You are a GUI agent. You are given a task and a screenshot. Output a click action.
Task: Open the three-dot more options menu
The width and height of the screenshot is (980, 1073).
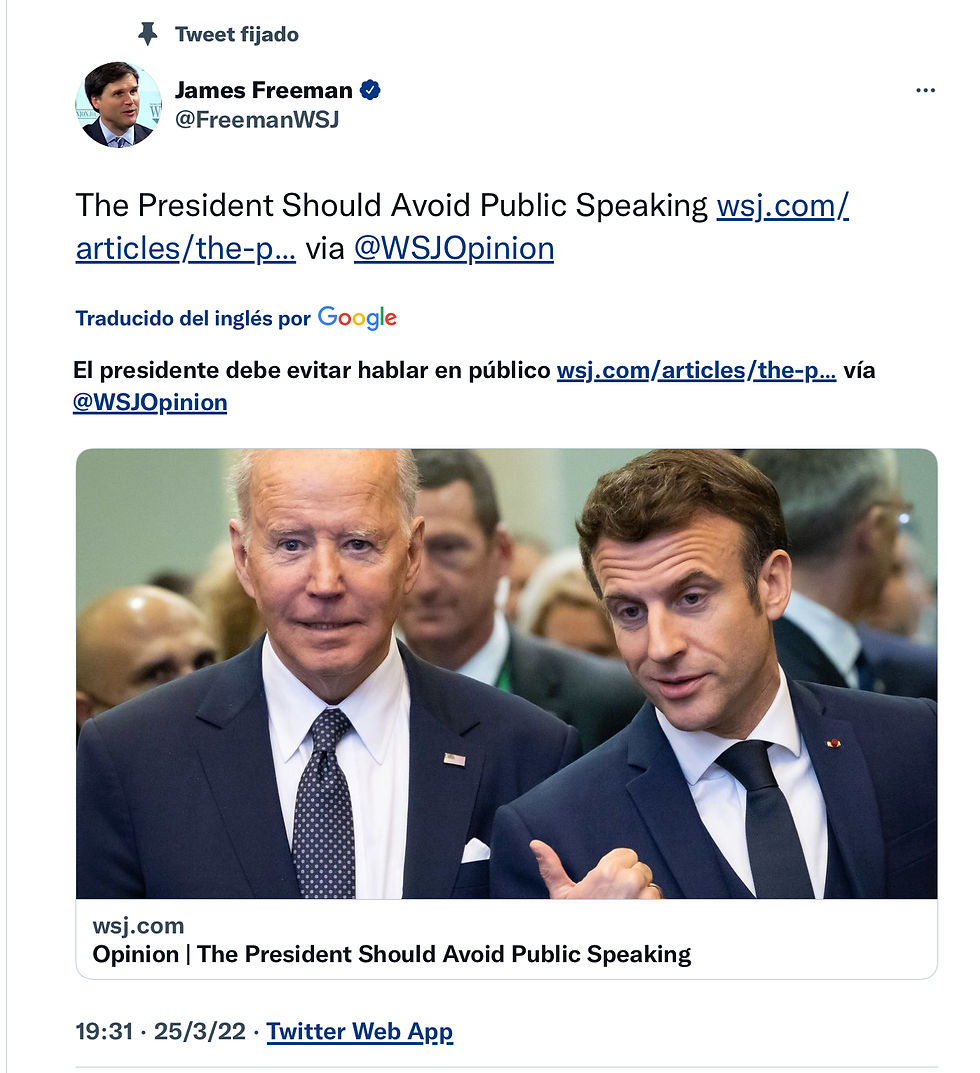(x=925, y=91)
